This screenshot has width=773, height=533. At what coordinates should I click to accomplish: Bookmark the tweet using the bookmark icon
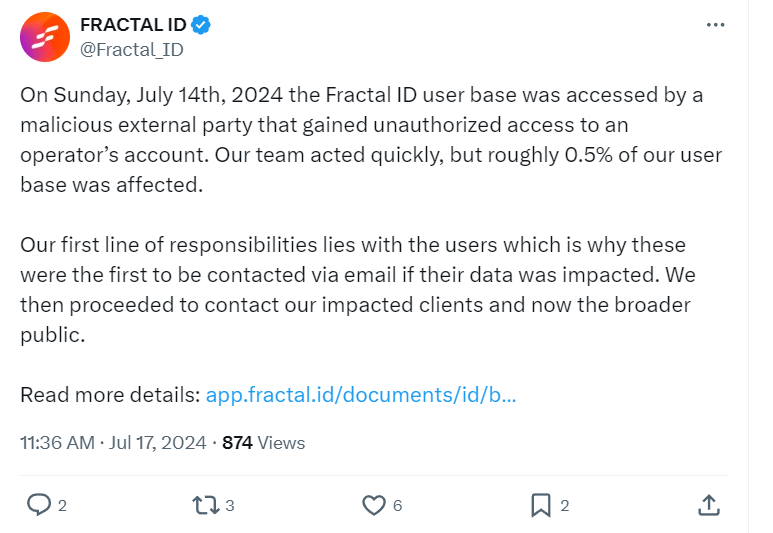click(x=541, y=505)
